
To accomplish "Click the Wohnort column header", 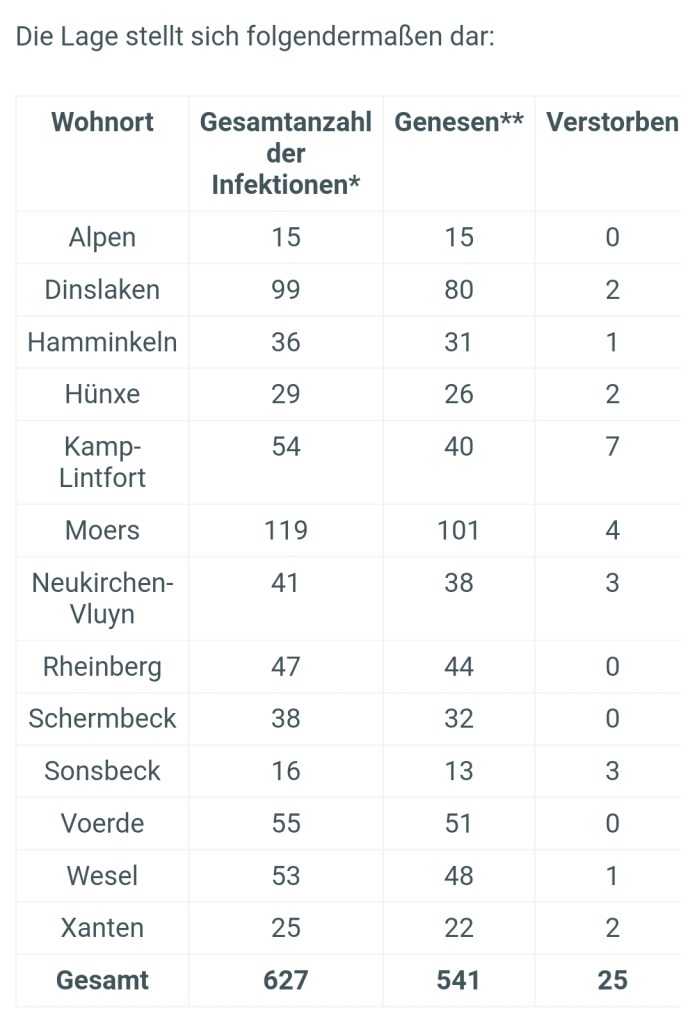I will click(x=102, y=123).
